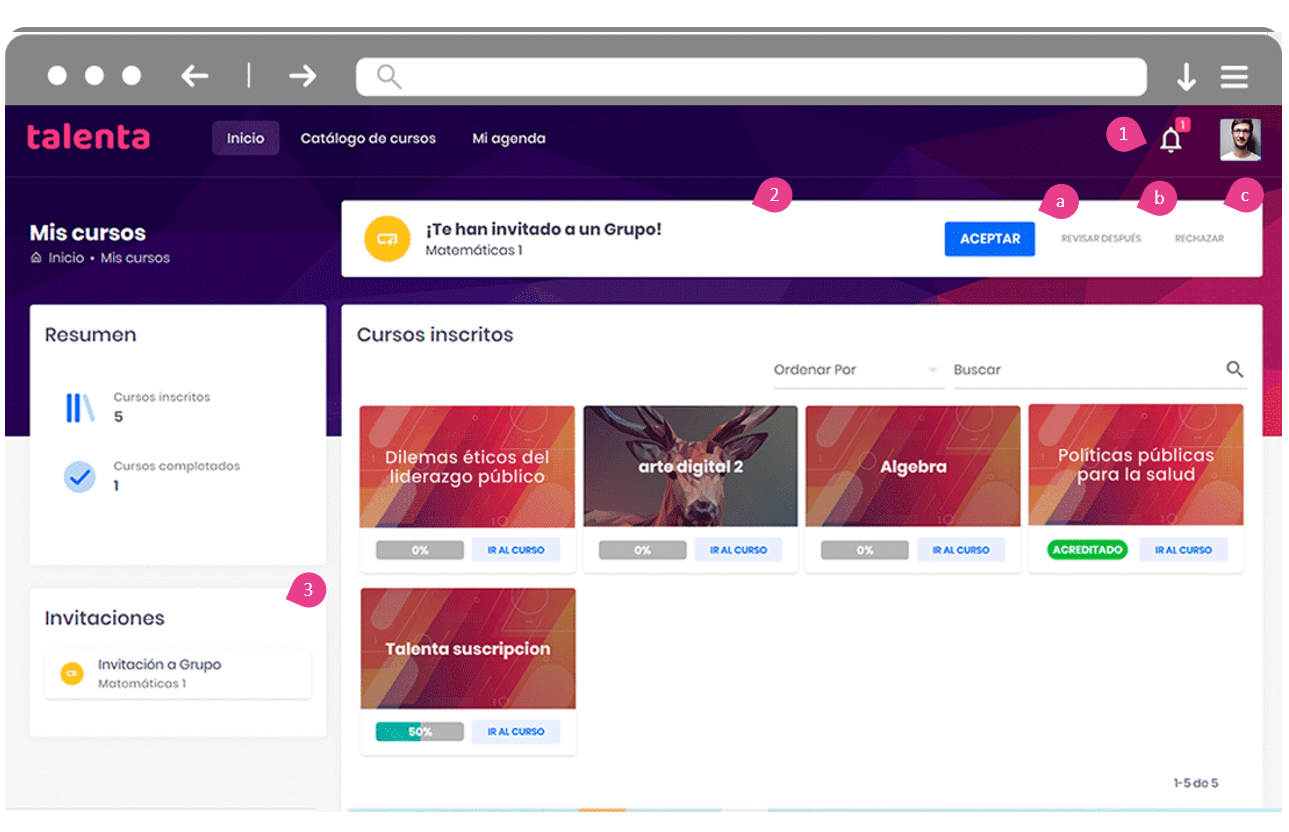This screenshot has width=1289, height=832.
Task: Click ACEPTAR to join the Matemáticas 1 group
Action: click(x=989, y=238)
